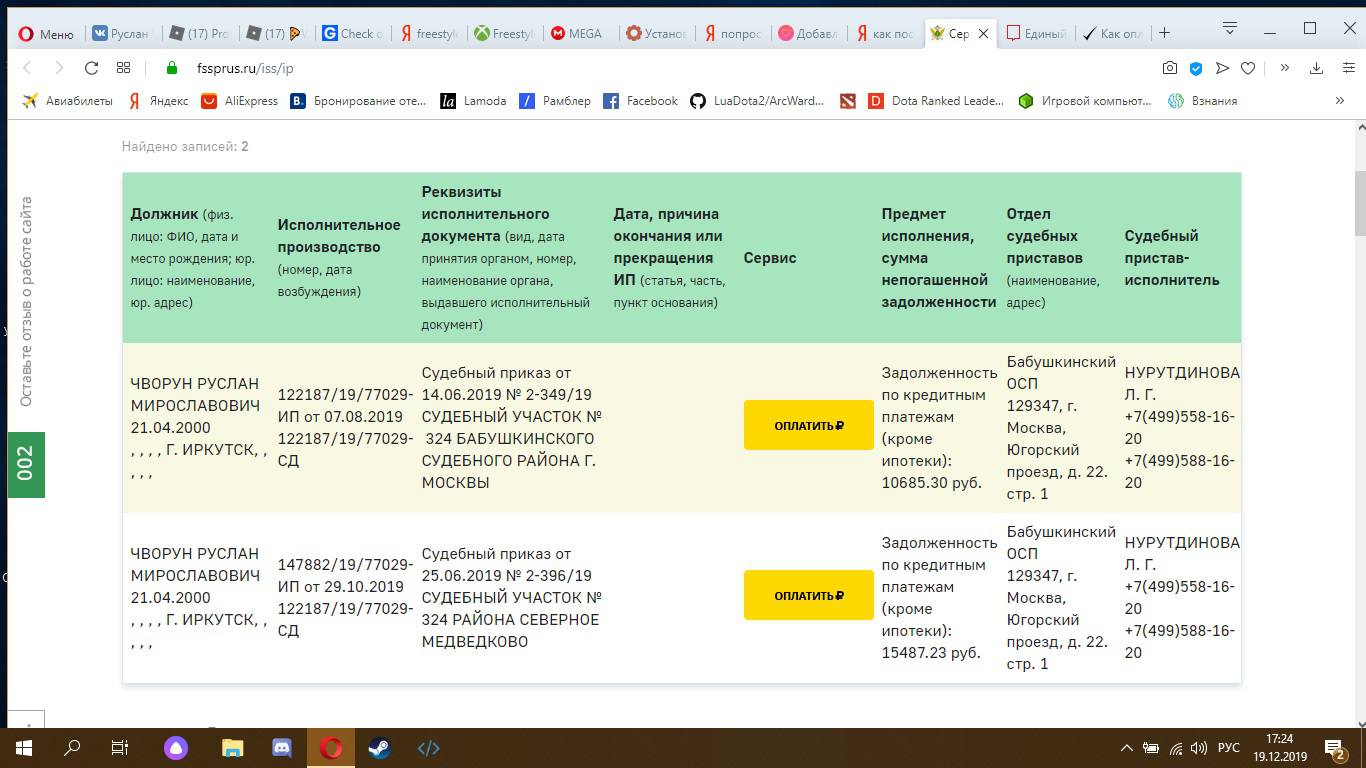1366x768 pixels.
Task: Open the tab search menu icon
Action: [x=1230, y=28]
